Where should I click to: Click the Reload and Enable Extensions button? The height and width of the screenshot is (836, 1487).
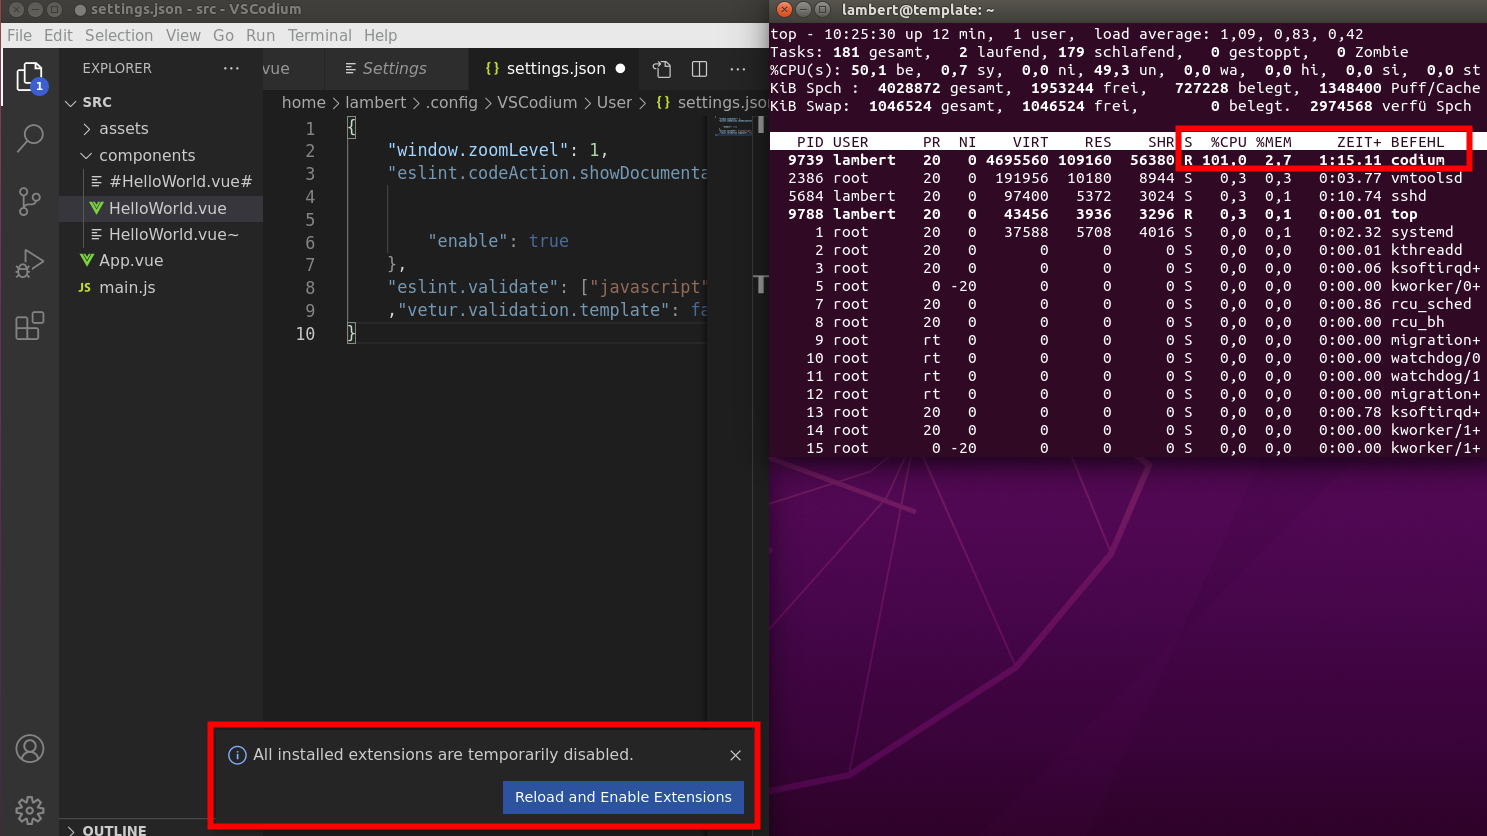pos(622,797)
